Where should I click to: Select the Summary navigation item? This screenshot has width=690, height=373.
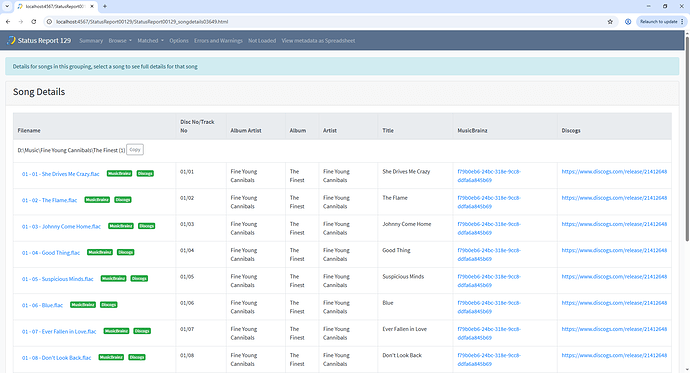tap(91, 40)
